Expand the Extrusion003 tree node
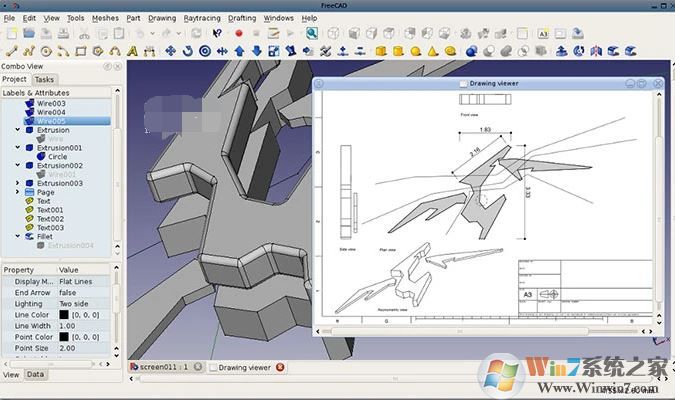The height and width of the screenshot is (402, 675). coord(18,183)
